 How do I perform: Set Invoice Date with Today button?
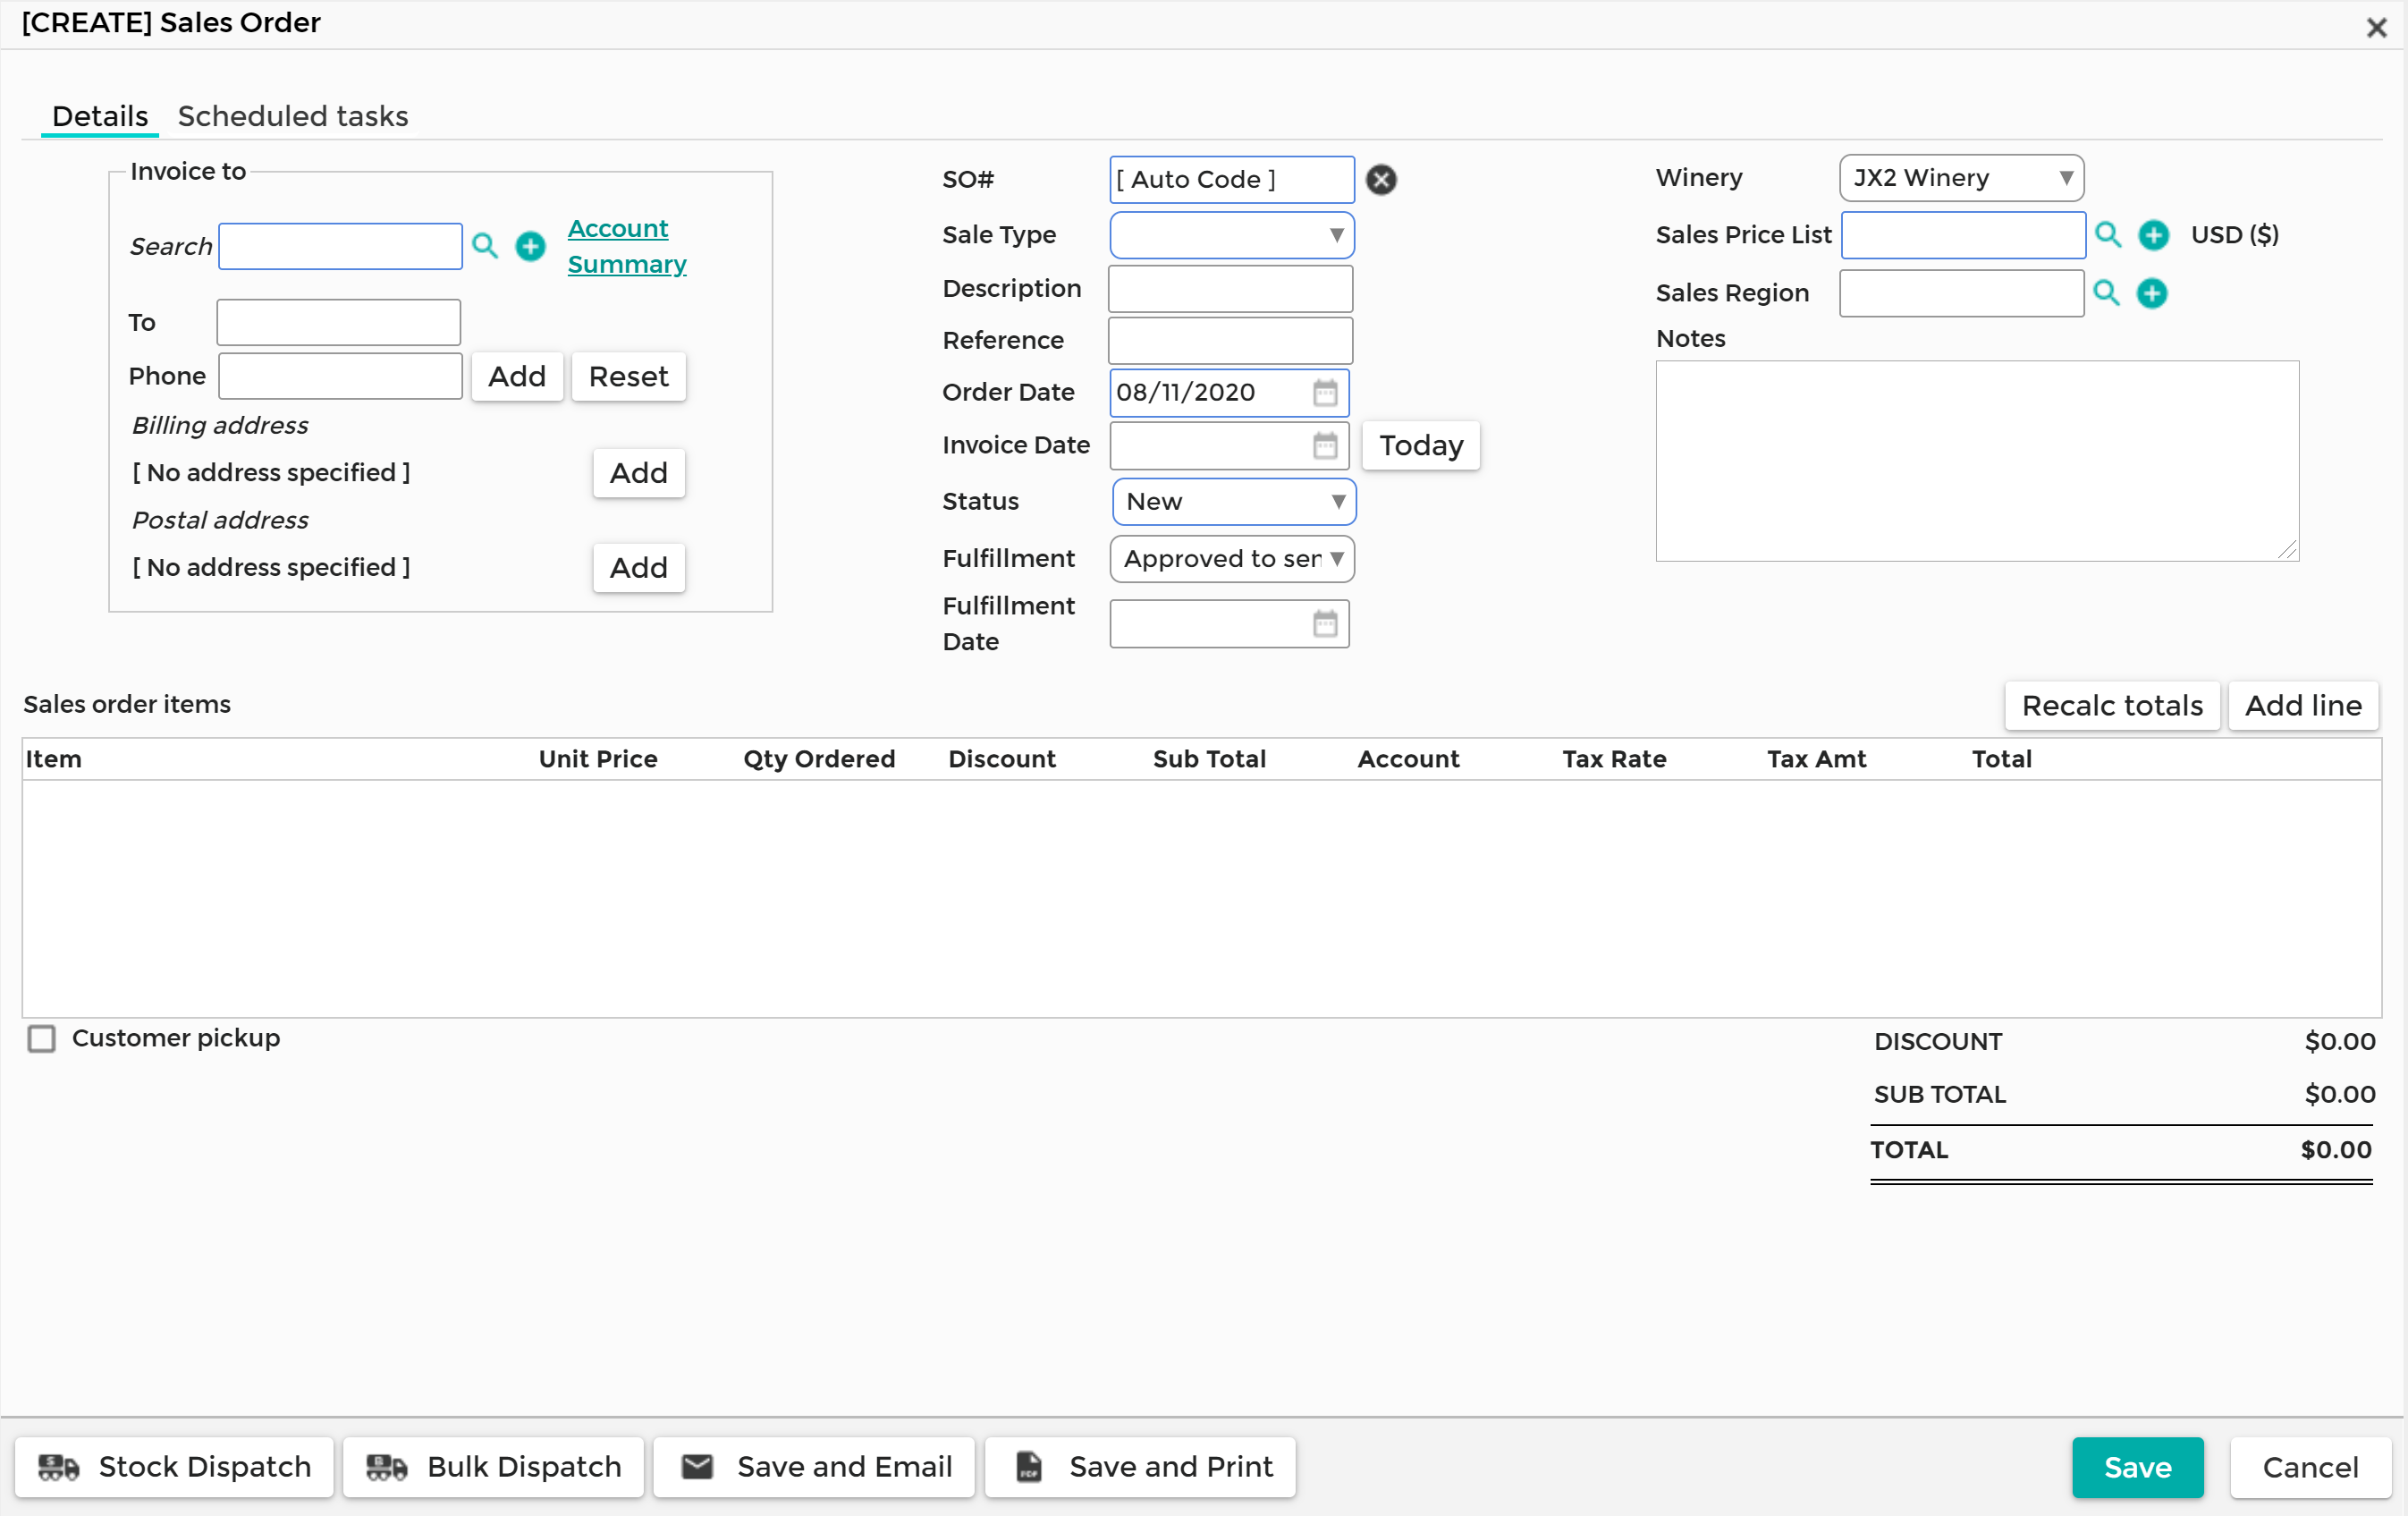tap(1421, 445)
